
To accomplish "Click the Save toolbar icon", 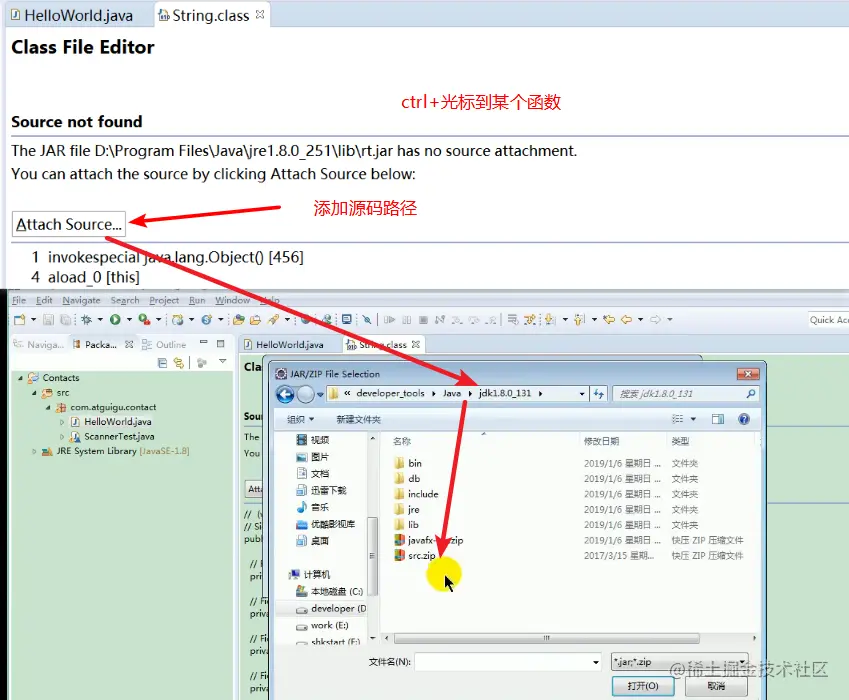I will tap(48, 319).
